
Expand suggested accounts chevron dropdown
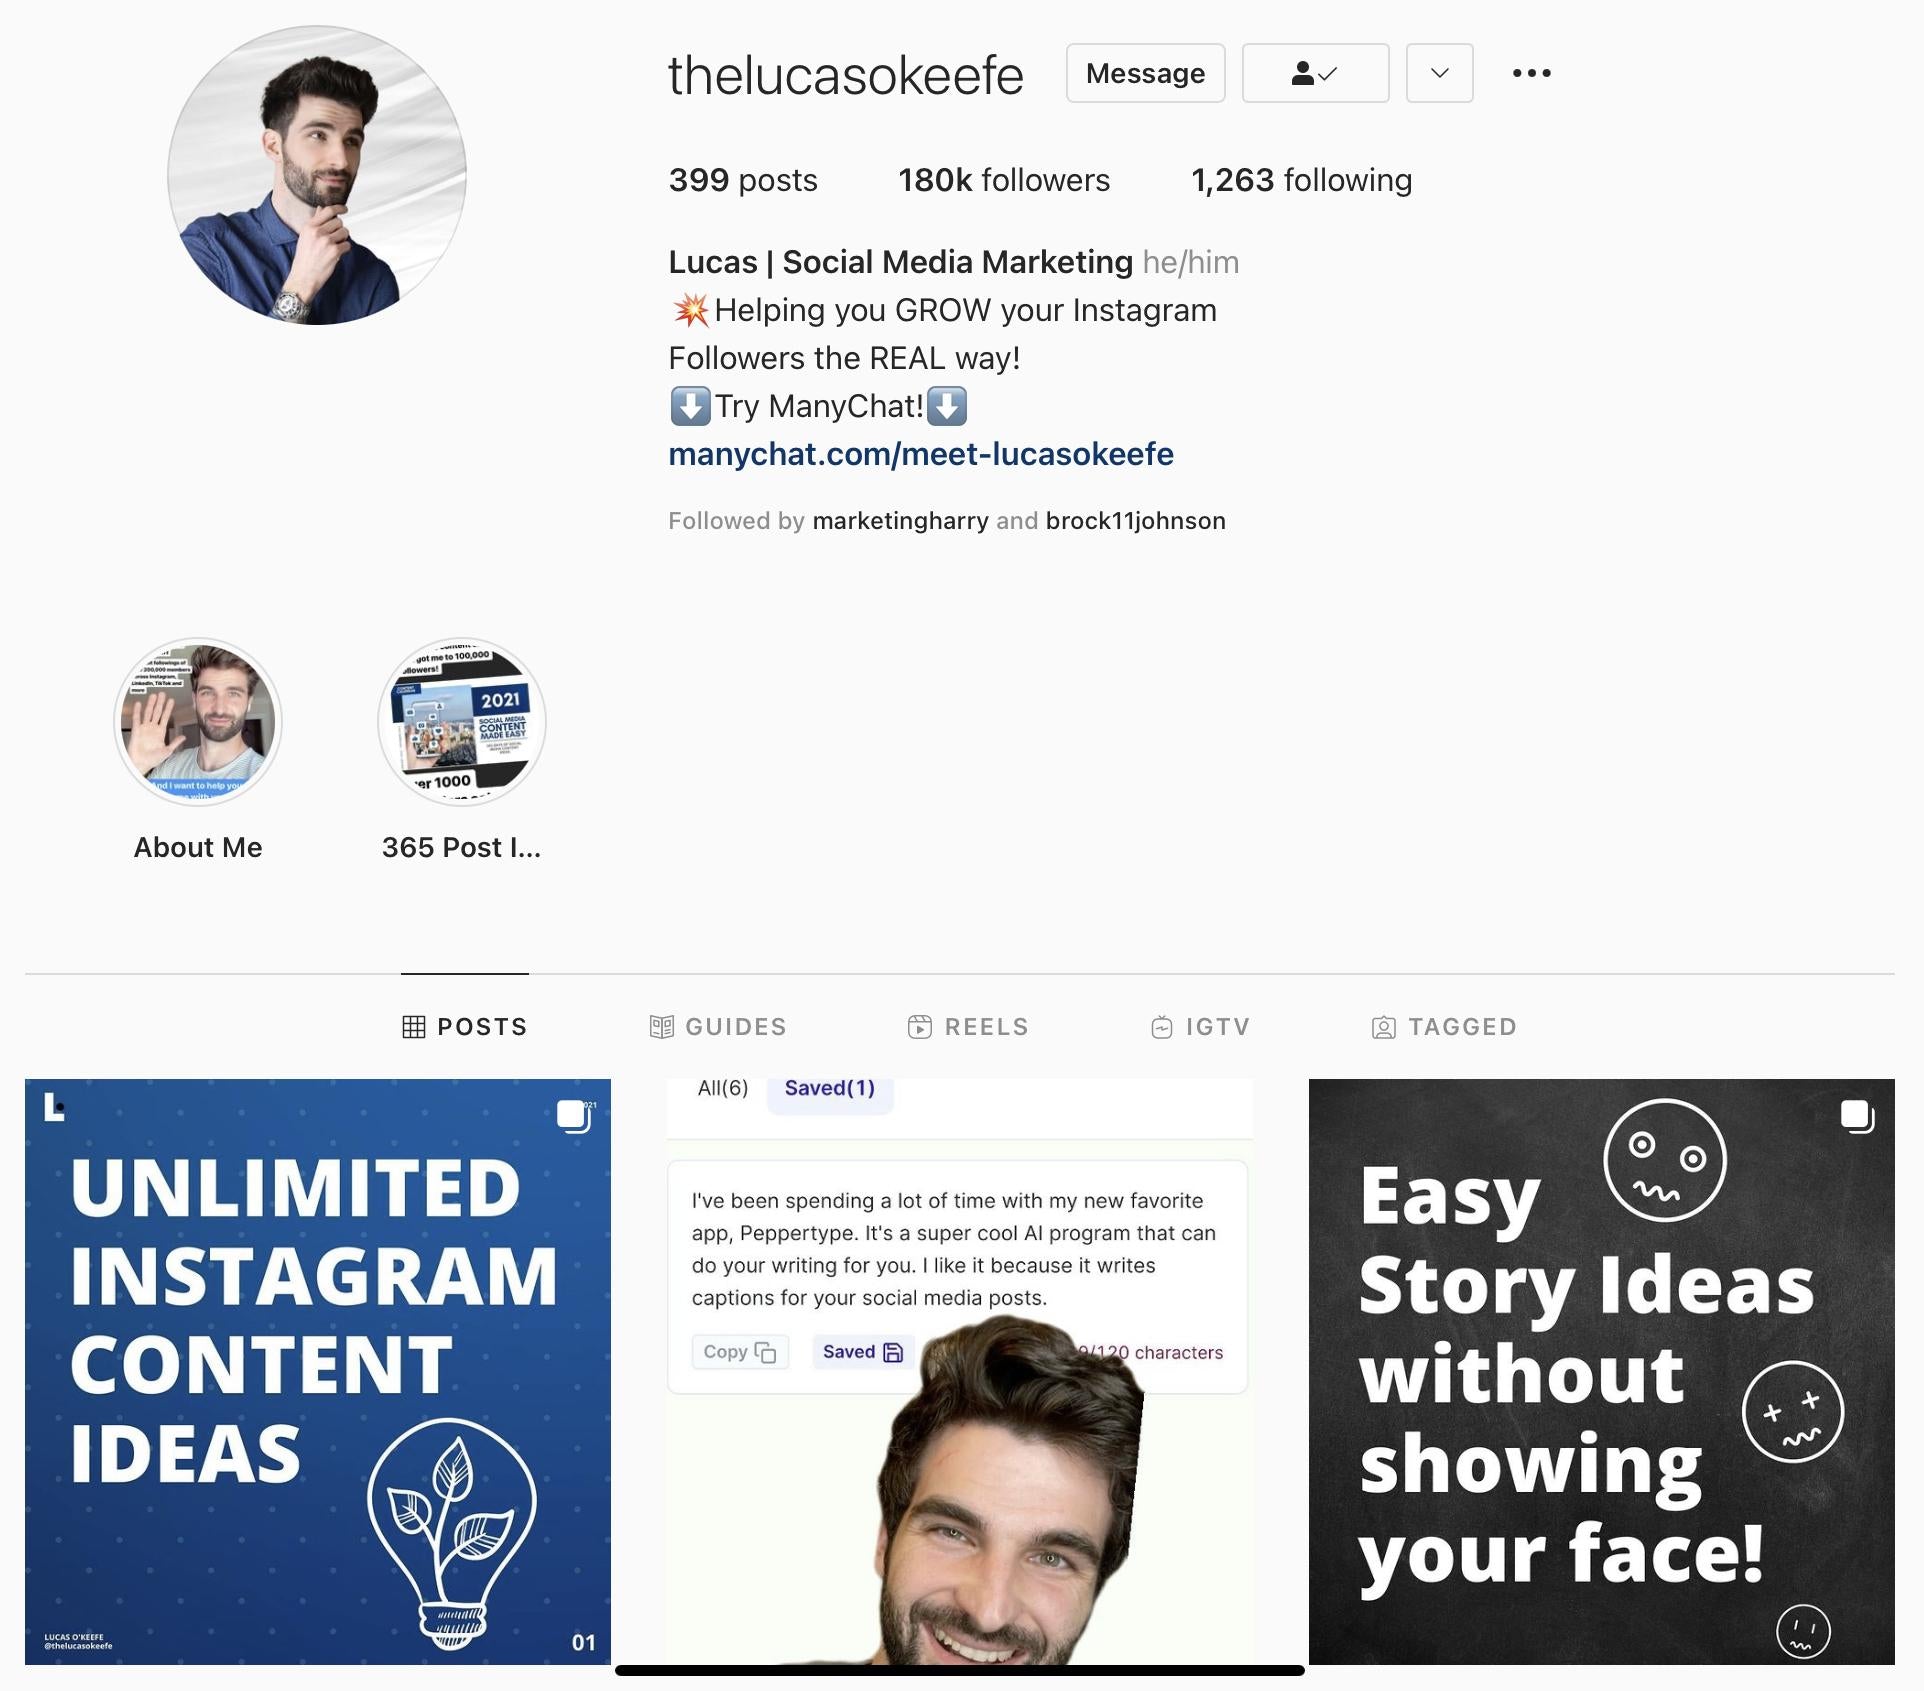coord(1439,73)
